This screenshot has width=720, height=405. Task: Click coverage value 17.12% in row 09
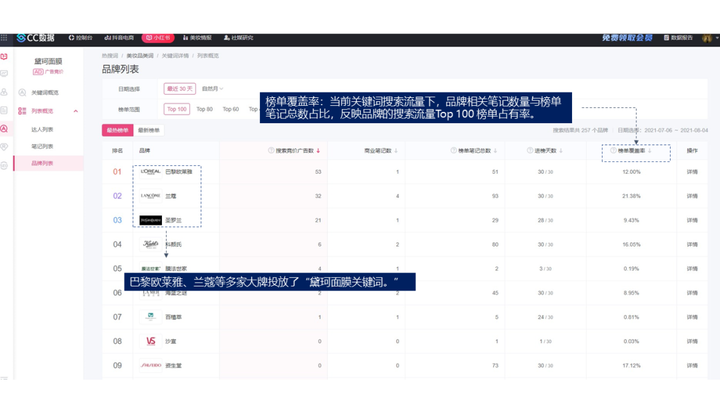(x=631, y=366)
